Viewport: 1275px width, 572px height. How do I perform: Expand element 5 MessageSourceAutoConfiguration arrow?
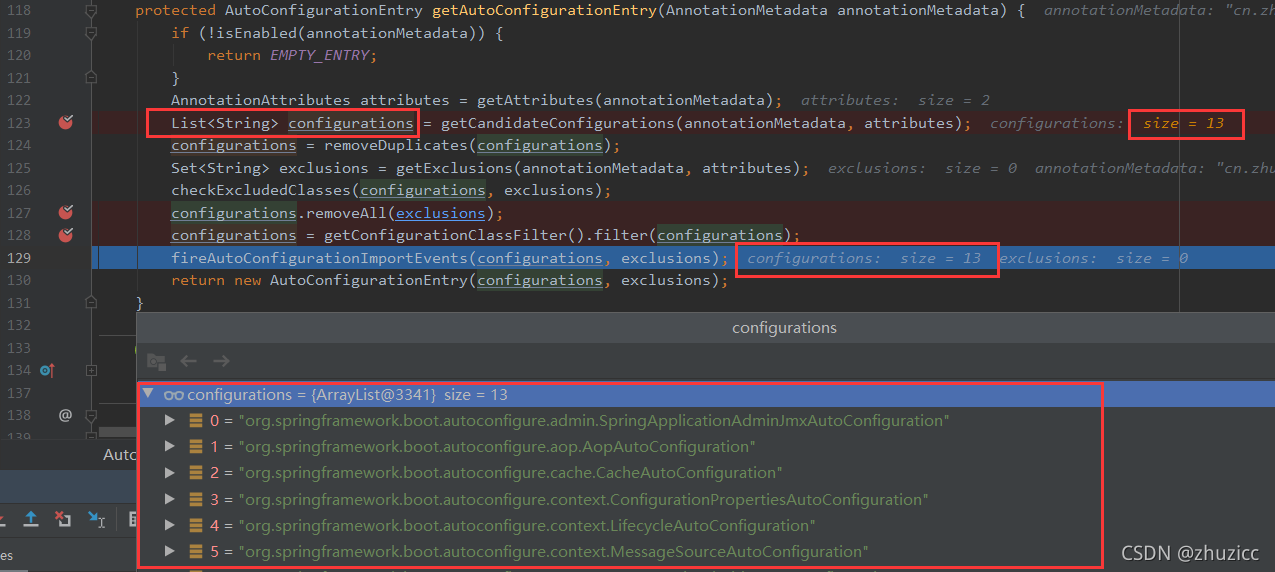coord(170,551)
